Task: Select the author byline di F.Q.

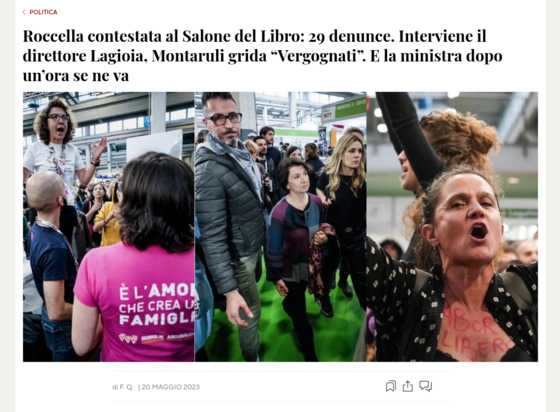Action: point(122,387)
